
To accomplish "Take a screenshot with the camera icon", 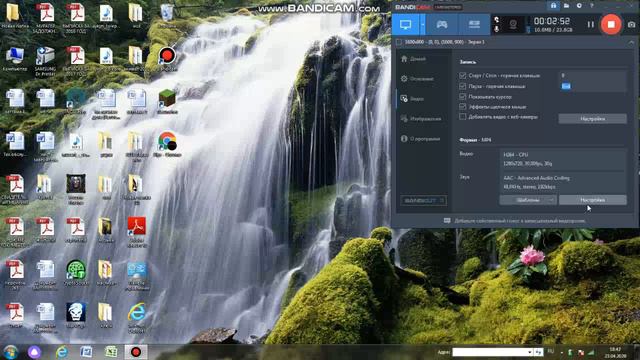I will coord(631,24).
